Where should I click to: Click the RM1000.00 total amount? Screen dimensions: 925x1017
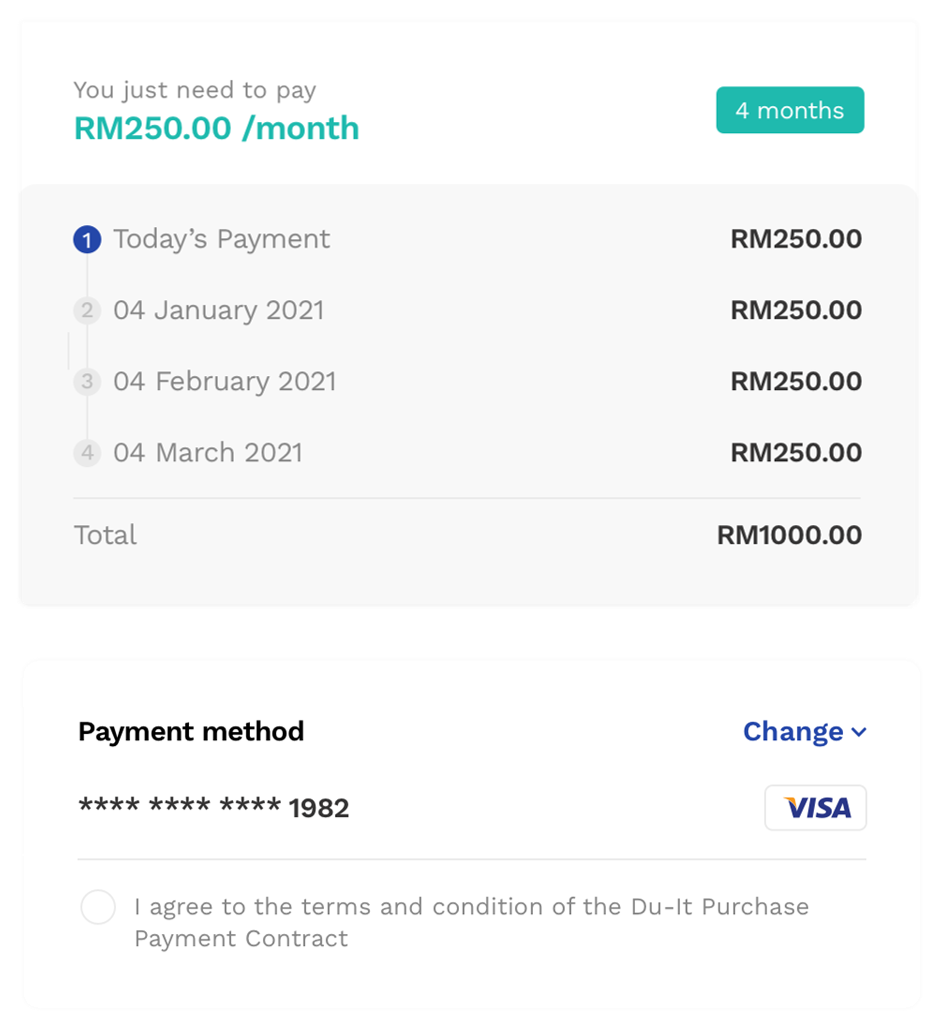tap(789, 535)
